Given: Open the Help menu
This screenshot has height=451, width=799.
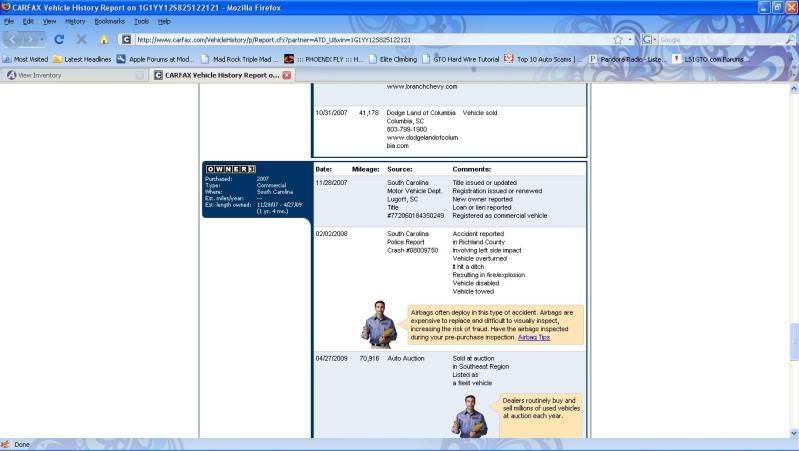Looking at the screenshot, I should [164, 21].
